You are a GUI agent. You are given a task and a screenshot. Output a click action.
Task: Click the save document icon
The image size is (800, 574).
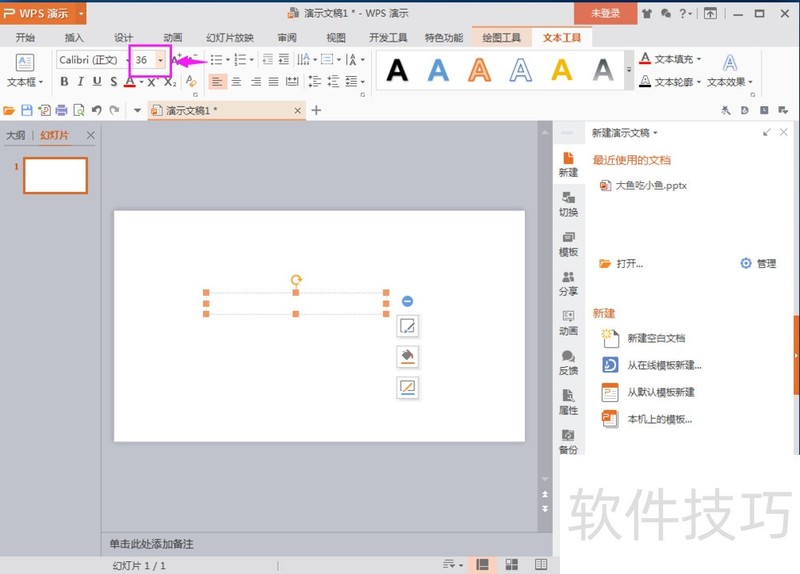(x=27, y=110)
